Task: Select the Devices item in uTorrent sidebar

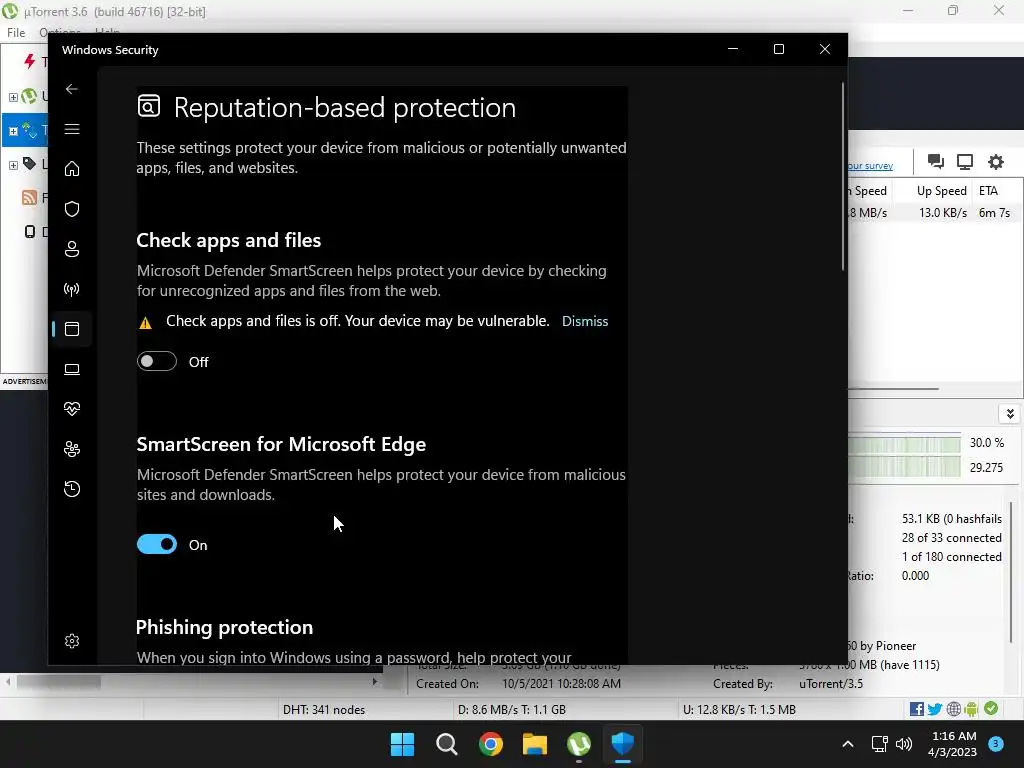Action: (29, 231)
